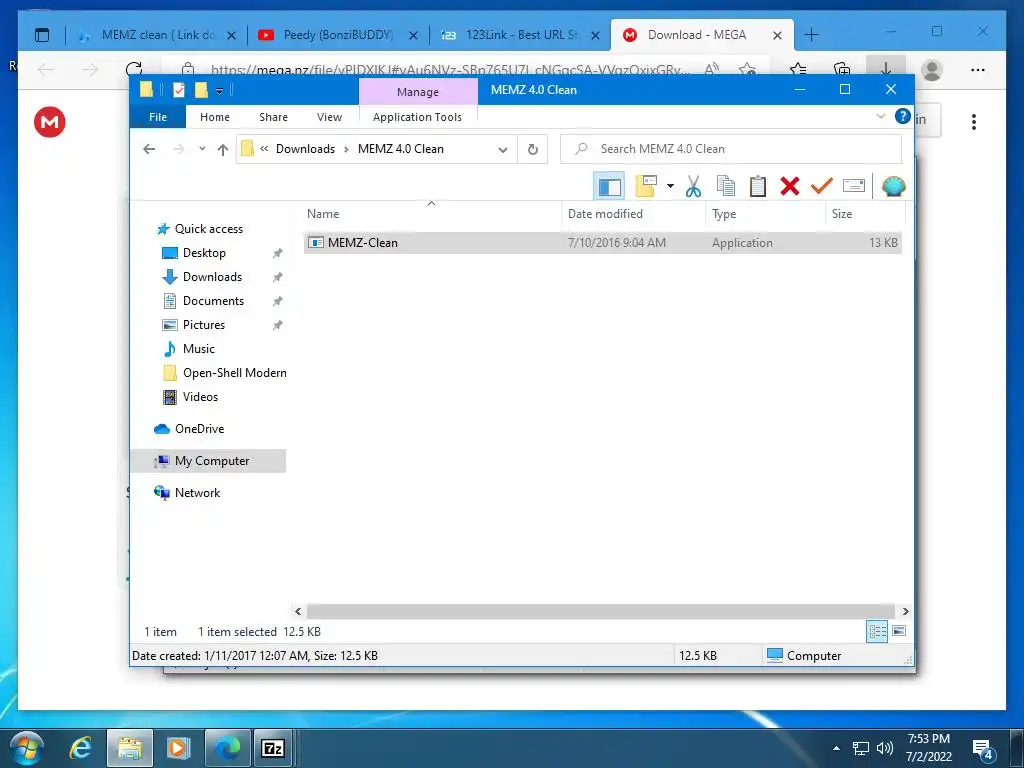Open Open-Shell Modern folder in navigation pane
Screen dimensions: 1024x768
pyautogui.click(x=234, y=373)
